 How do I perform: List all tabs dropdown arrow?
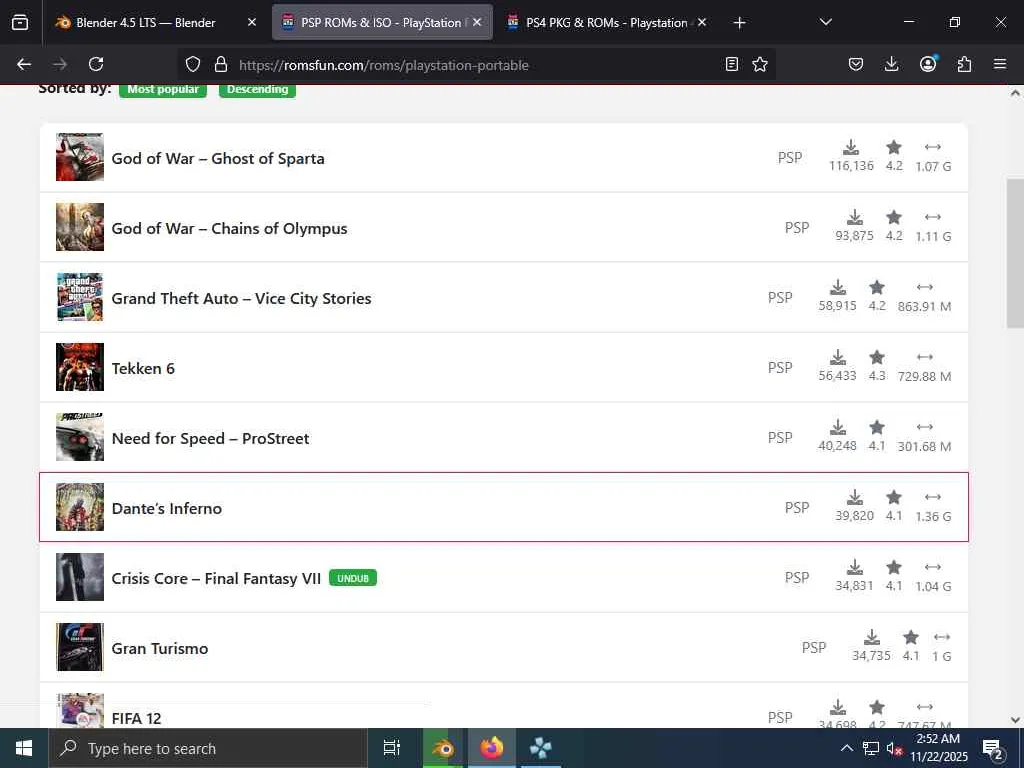point(825,22)
